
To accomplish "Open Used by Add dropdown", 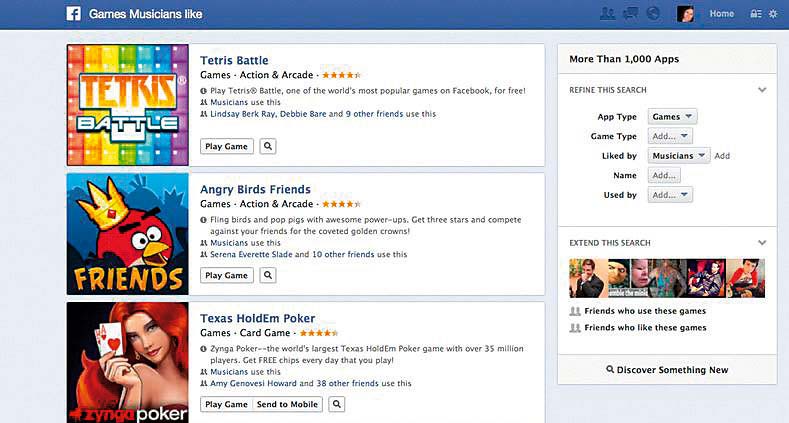I will (670, 195).
